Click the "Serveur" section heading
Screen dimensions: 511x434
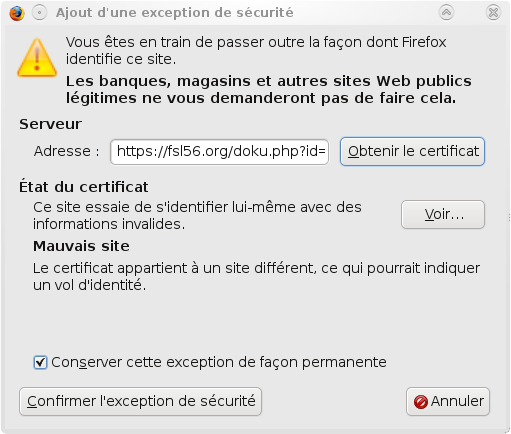click(x=50, y=124)
